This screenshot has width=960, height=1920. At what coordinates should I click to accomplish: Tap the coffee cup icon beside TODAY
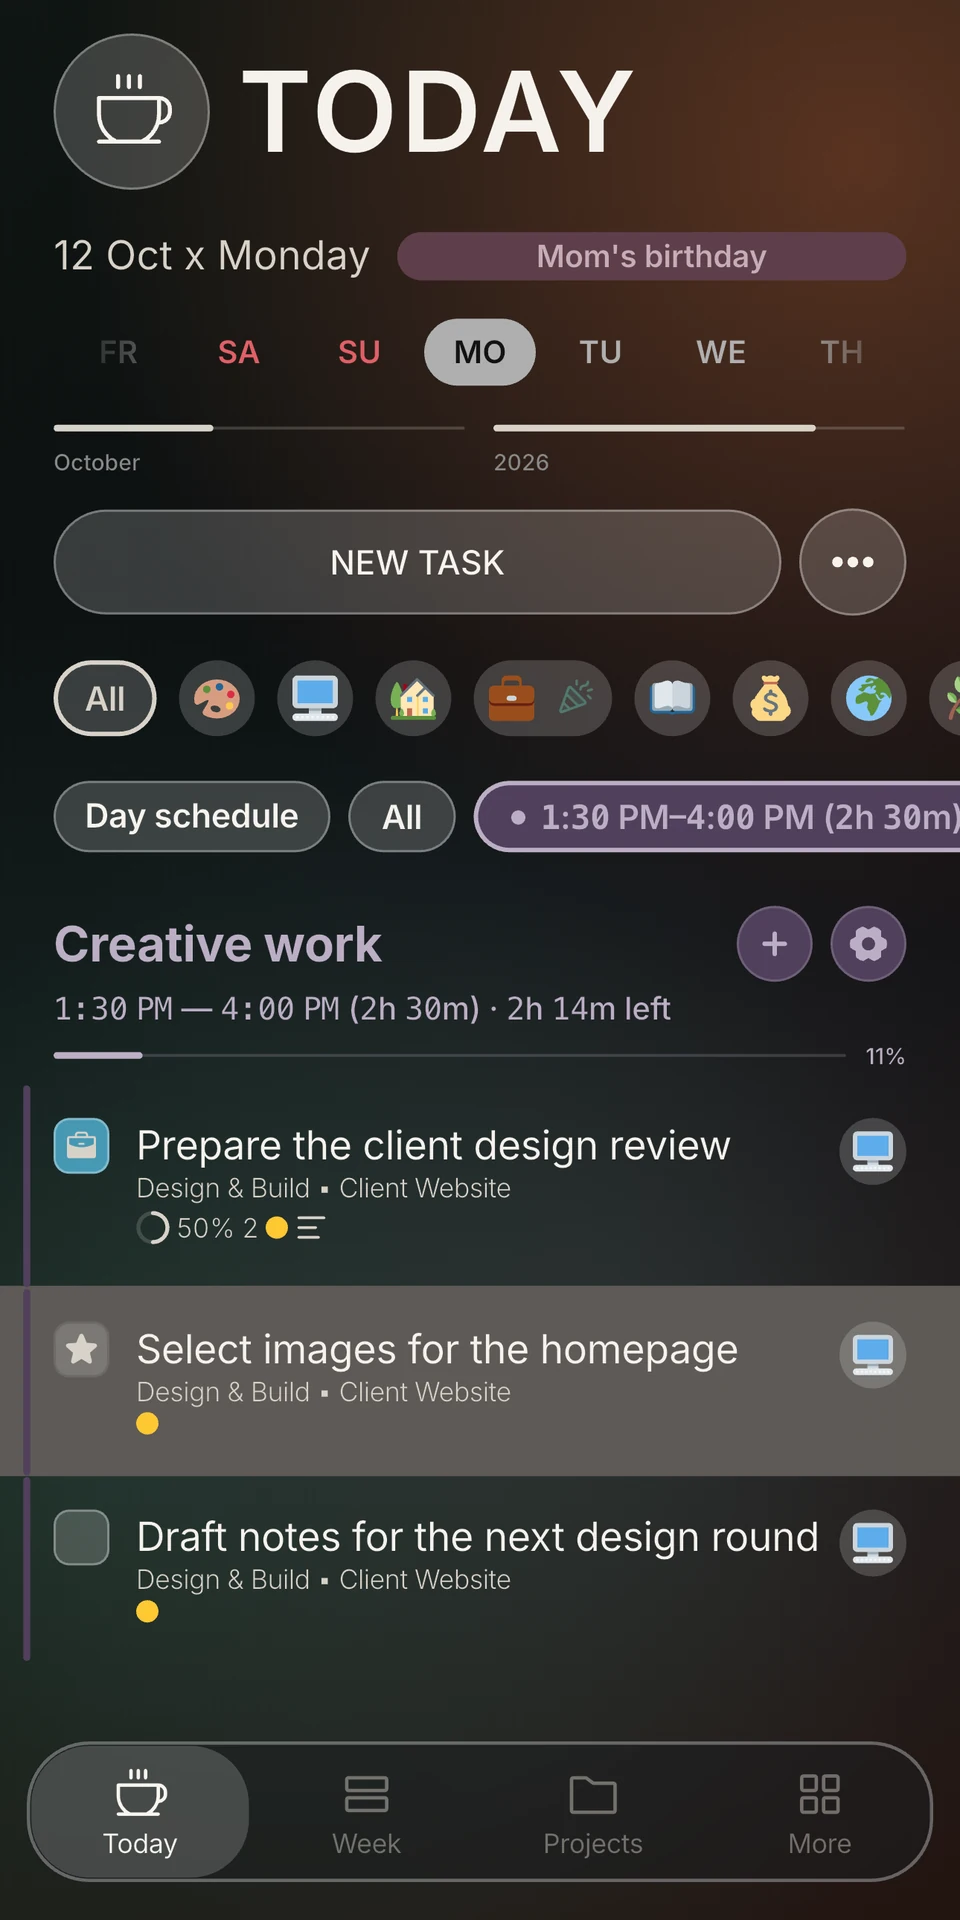point(131,112)
